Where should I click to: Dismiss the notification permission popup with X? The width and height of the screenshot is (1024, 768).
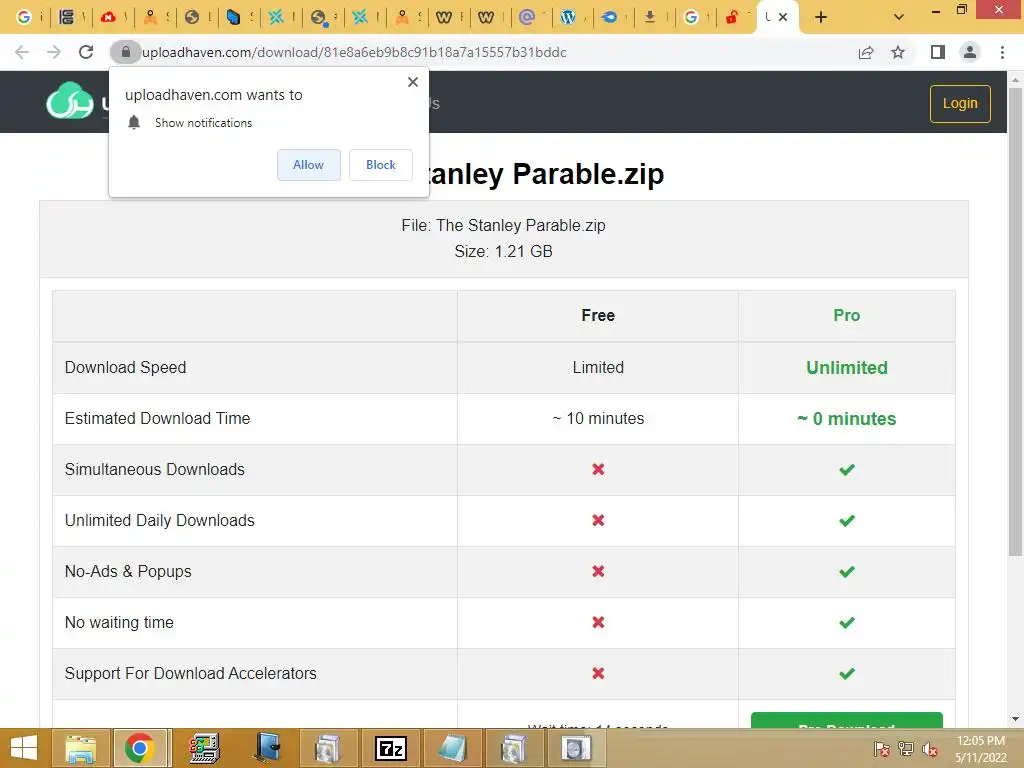pos(413,82)
